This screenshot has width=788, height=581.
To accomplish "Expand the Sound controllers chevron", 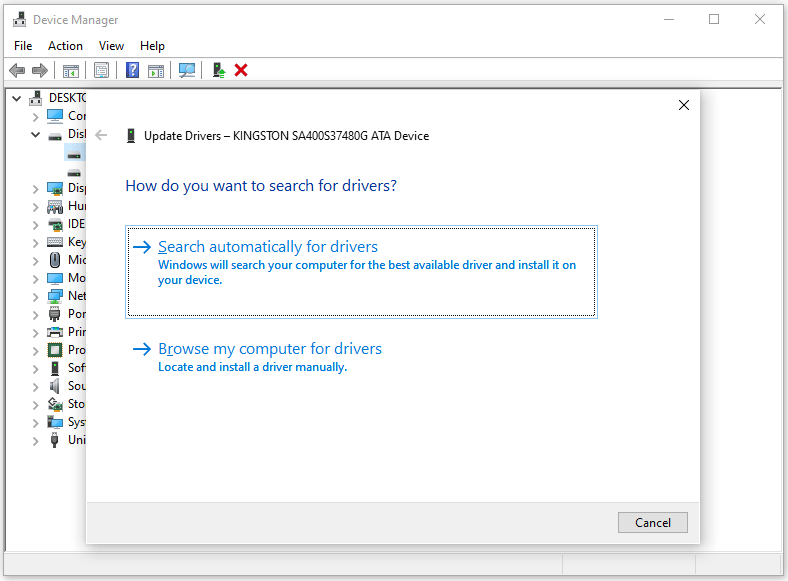I will click(x=35, y=388).
